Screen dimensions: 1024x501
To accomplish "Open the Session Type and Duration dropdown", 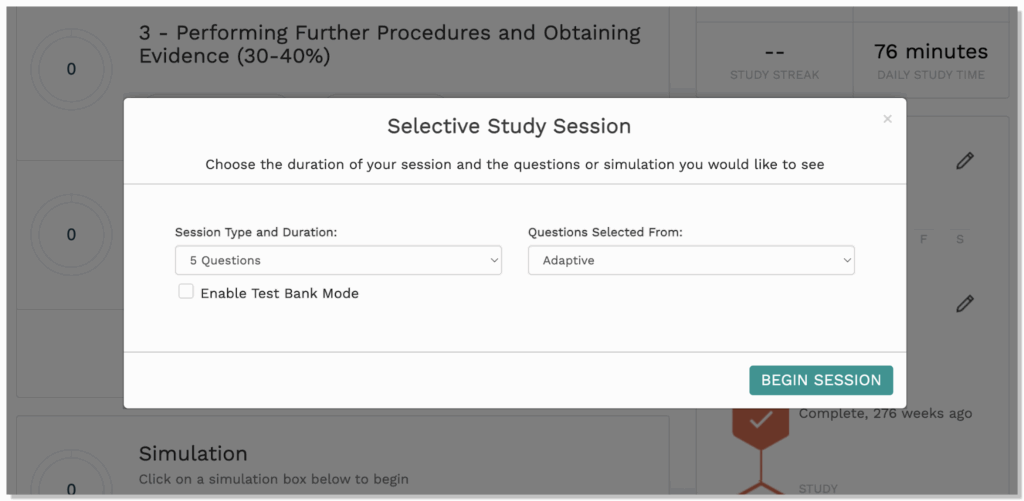I will 337,260.
